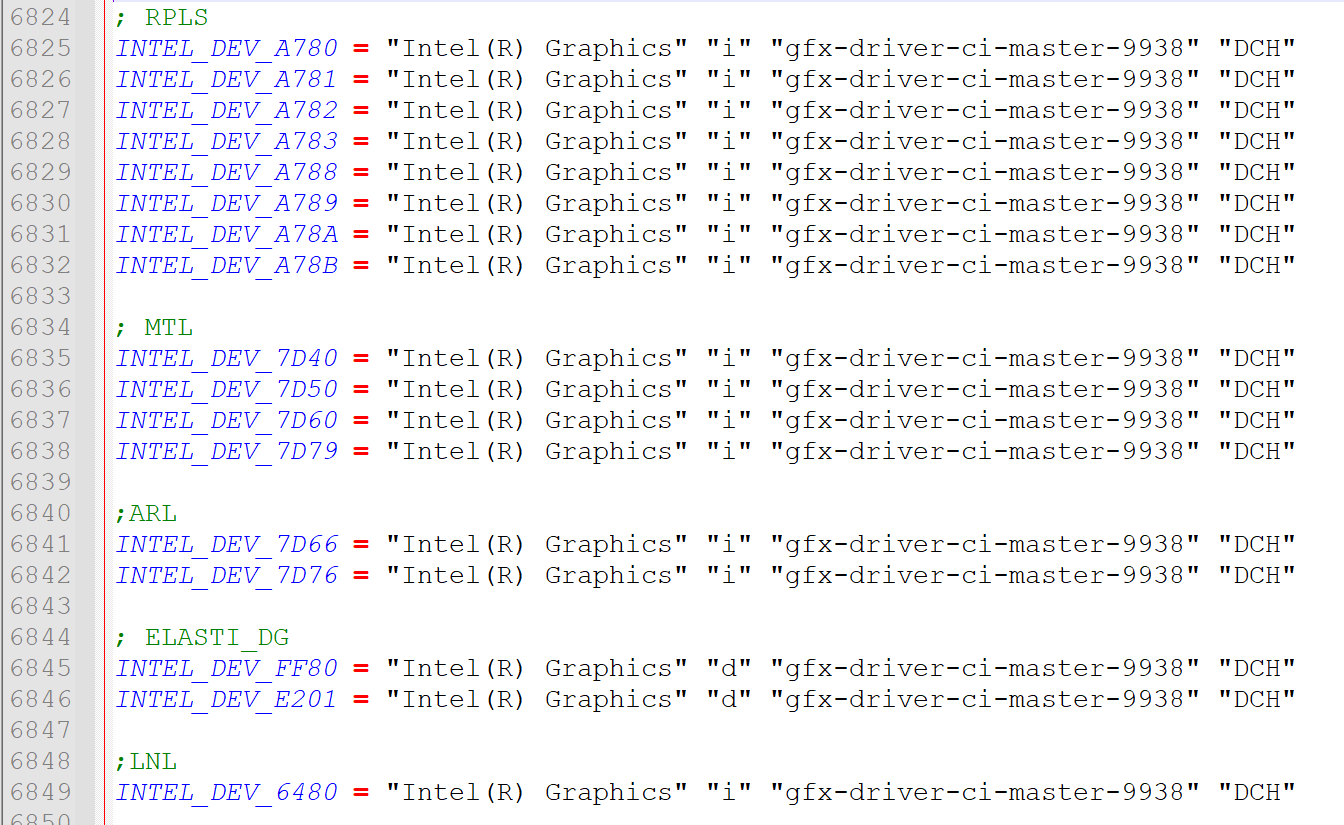
Task: Click the '; ELASTI_DG' comment line
Action: point(203,637)
